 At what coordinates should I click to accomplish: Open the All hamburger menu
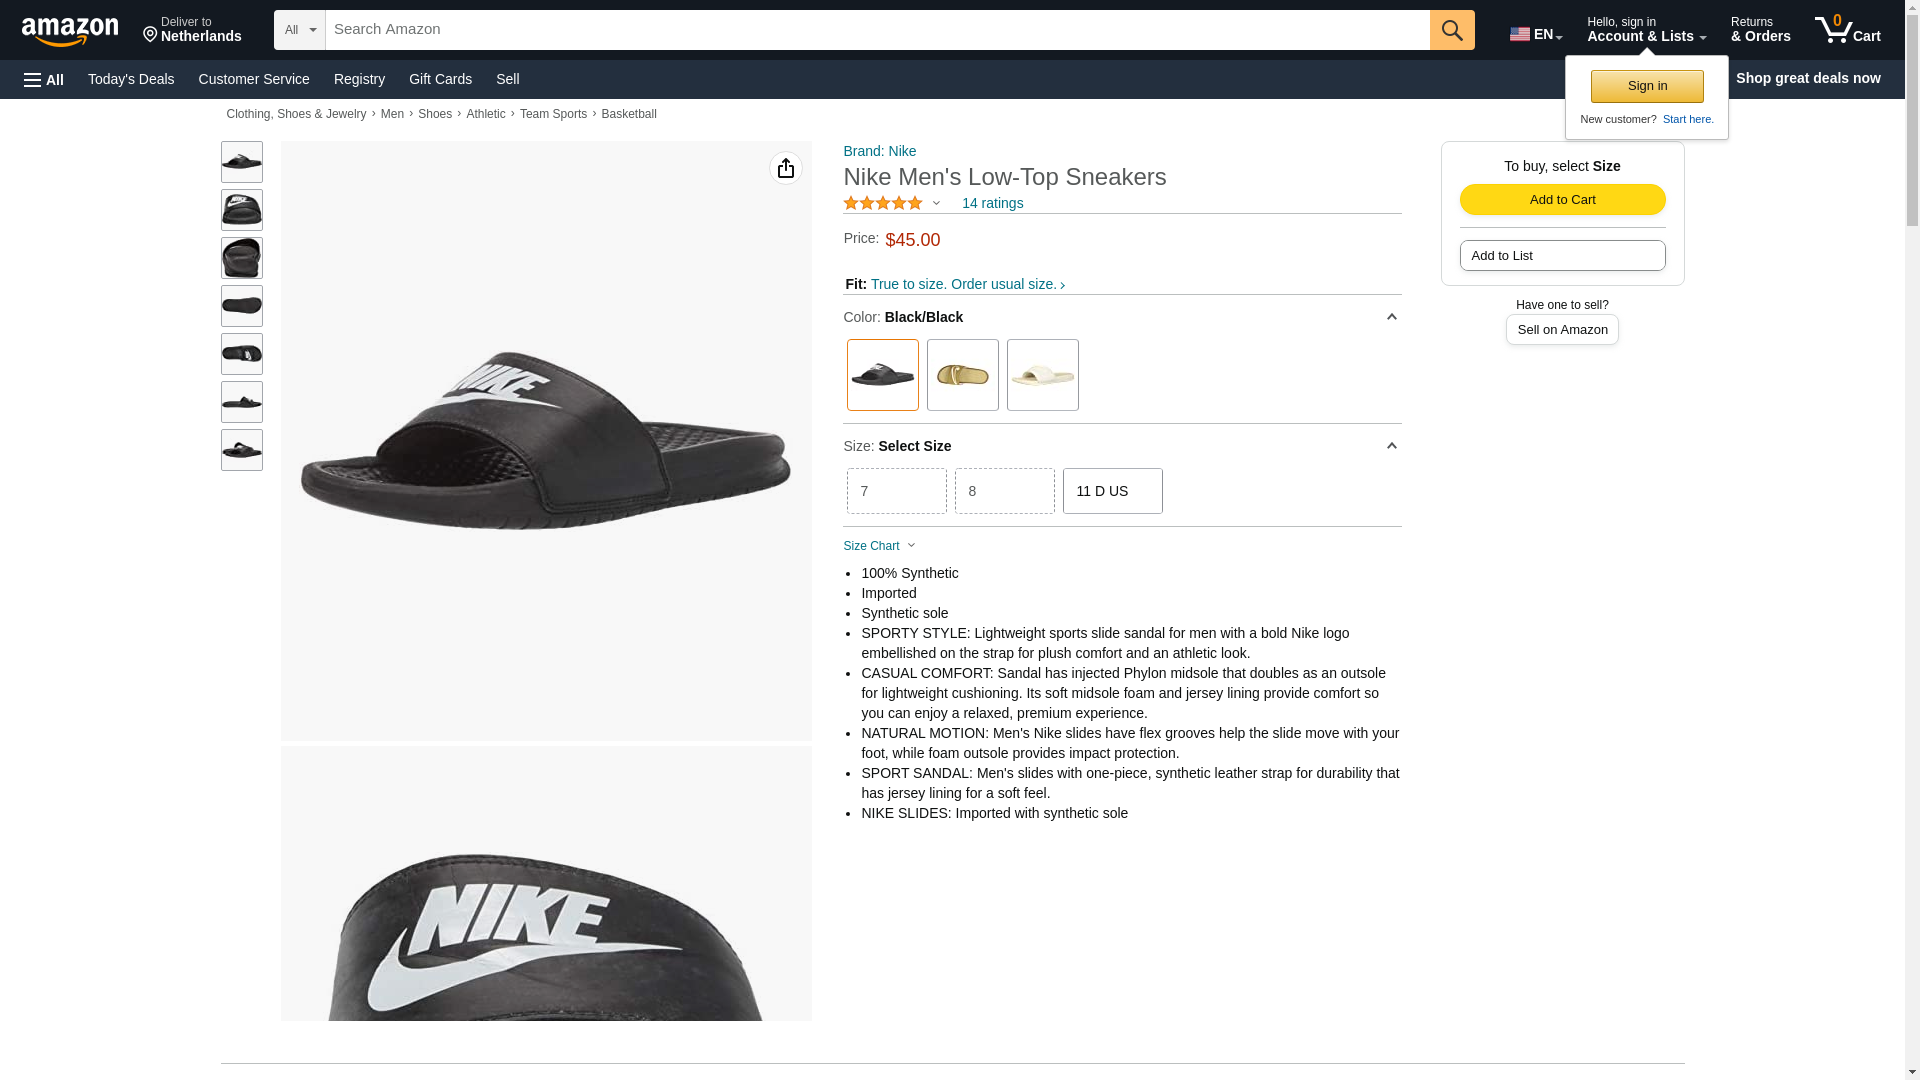[44, 79]
